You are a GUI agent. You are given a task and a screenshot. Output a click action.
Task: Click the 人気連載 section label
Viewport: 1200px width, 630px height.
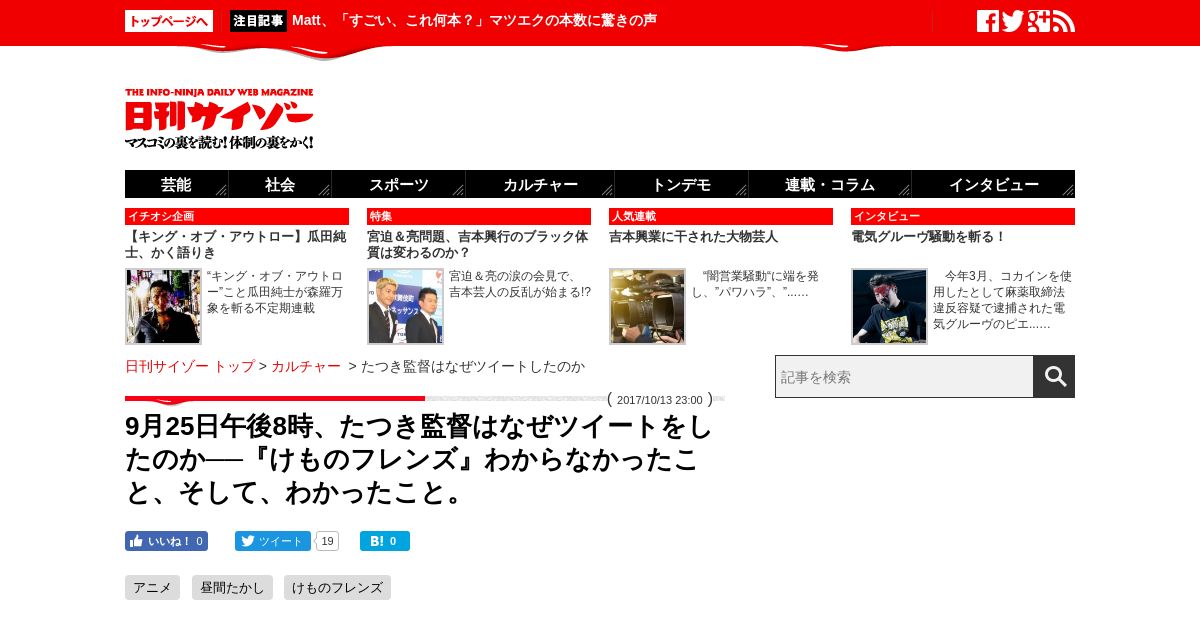point(721,216)
